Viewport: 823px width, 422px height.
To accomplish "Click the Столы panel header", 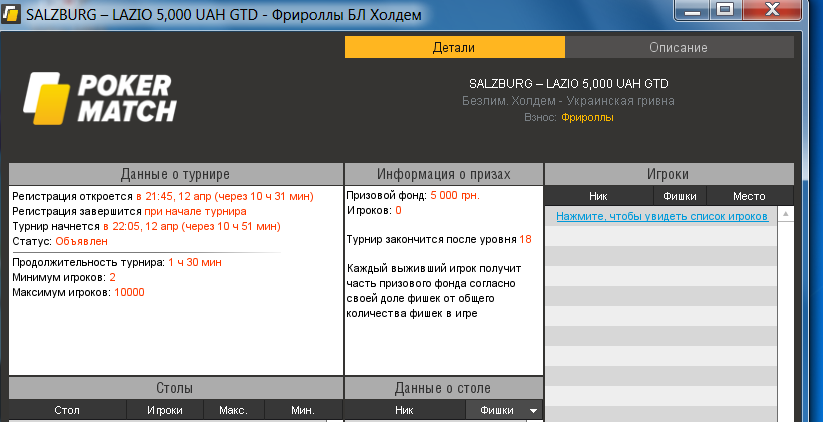I will (x=176, y=388).
